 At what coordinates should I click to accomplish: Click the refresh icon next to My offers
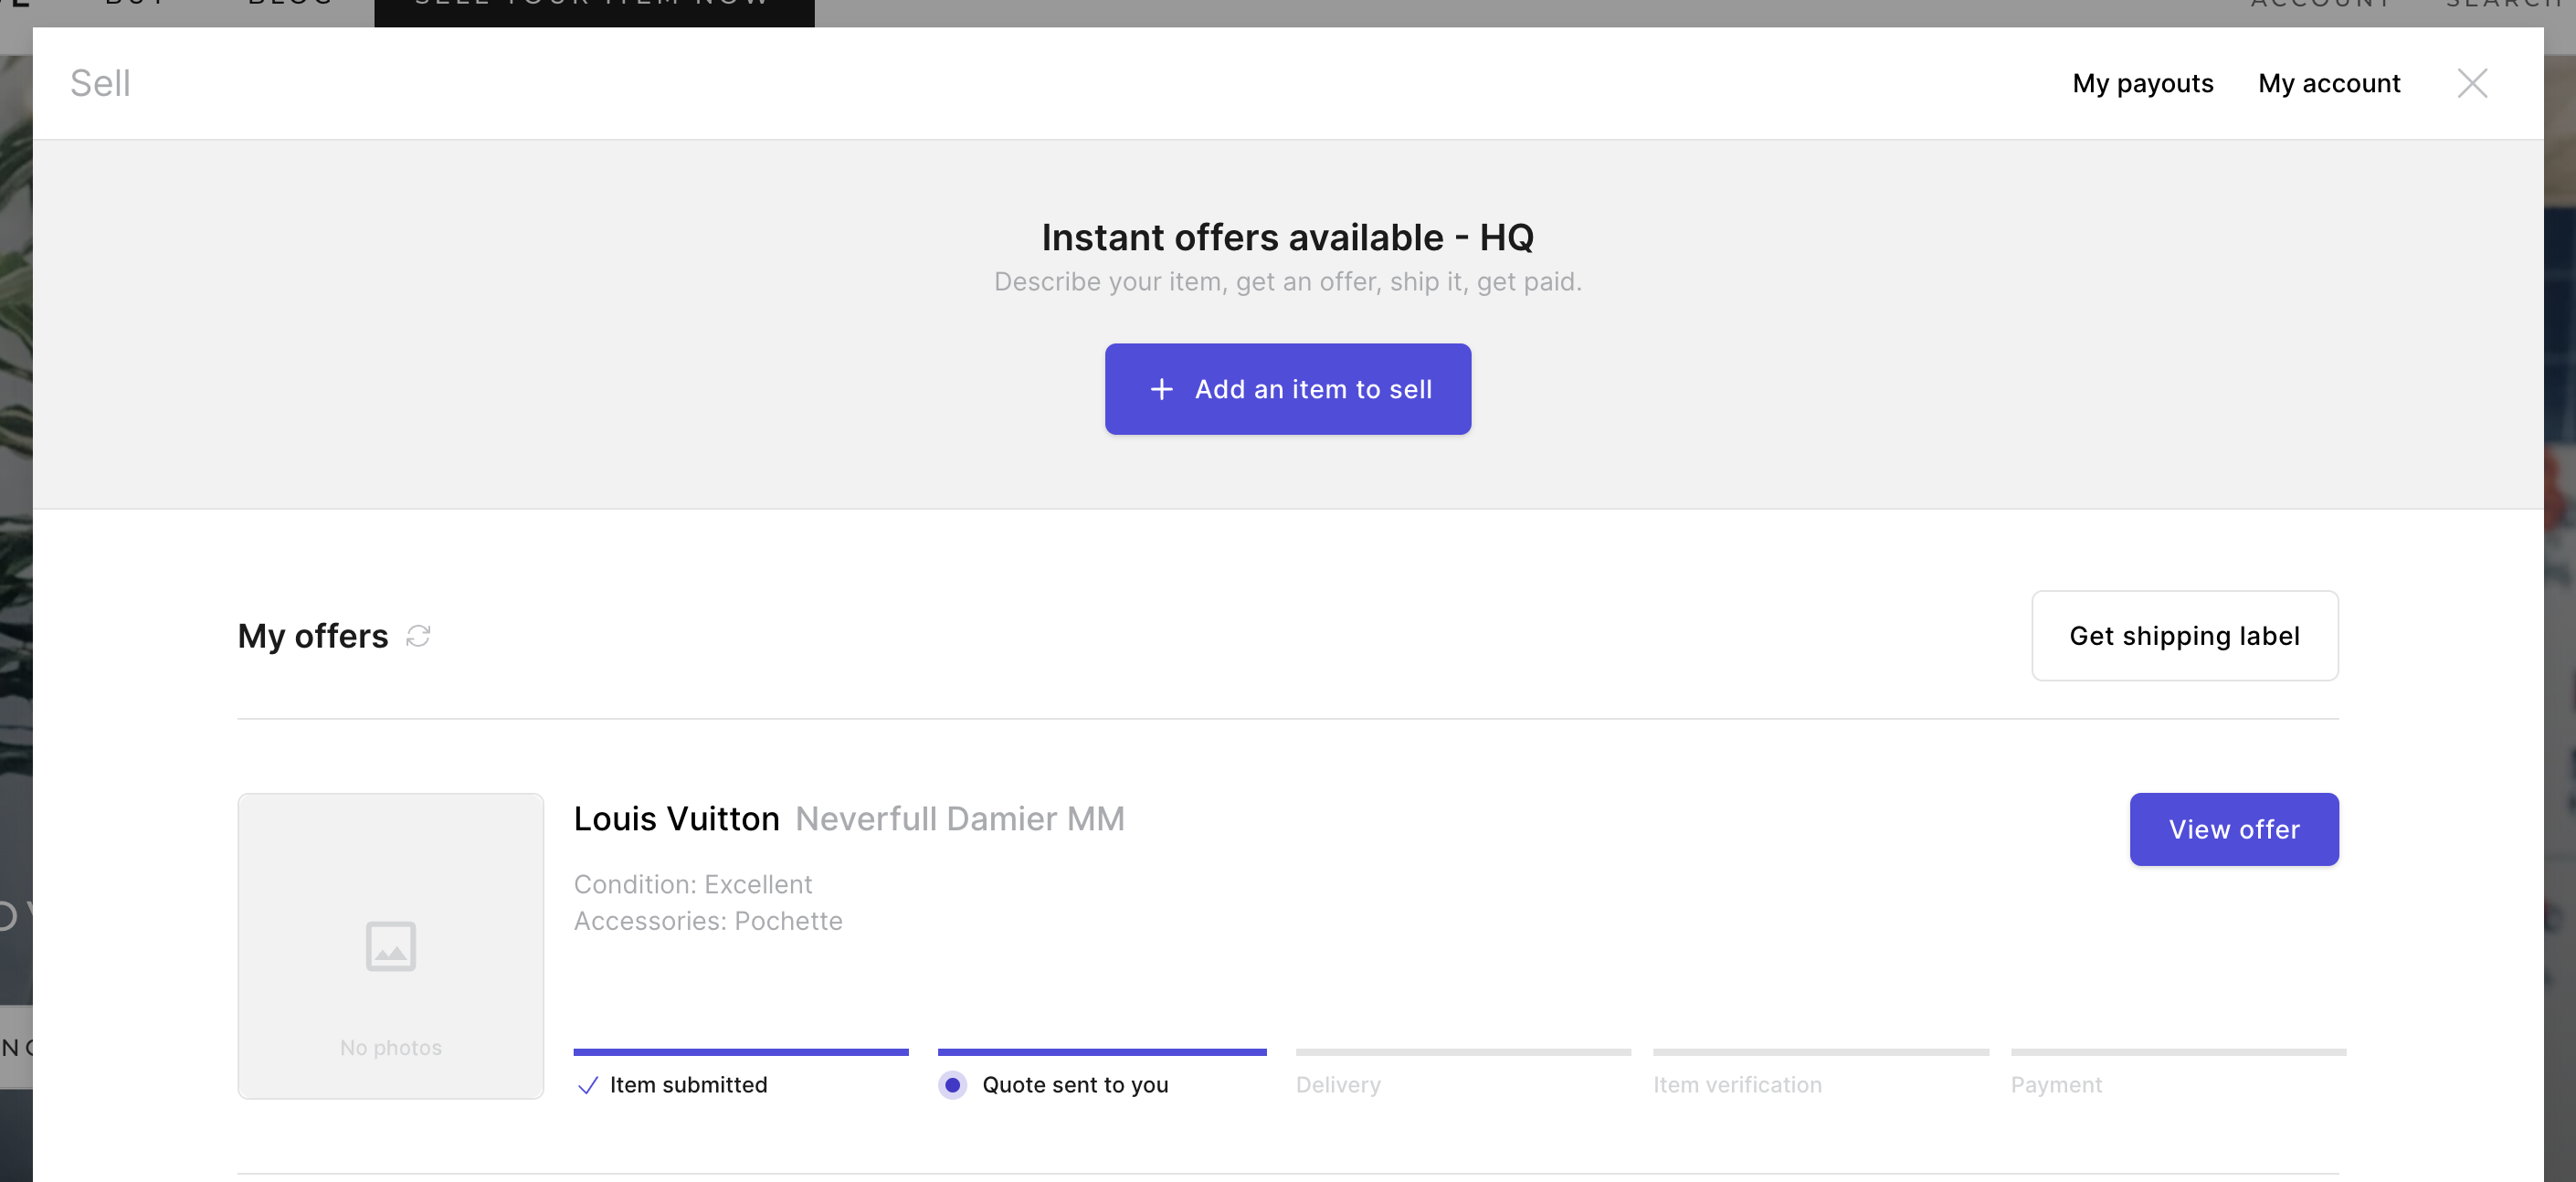tap(418, 636)
